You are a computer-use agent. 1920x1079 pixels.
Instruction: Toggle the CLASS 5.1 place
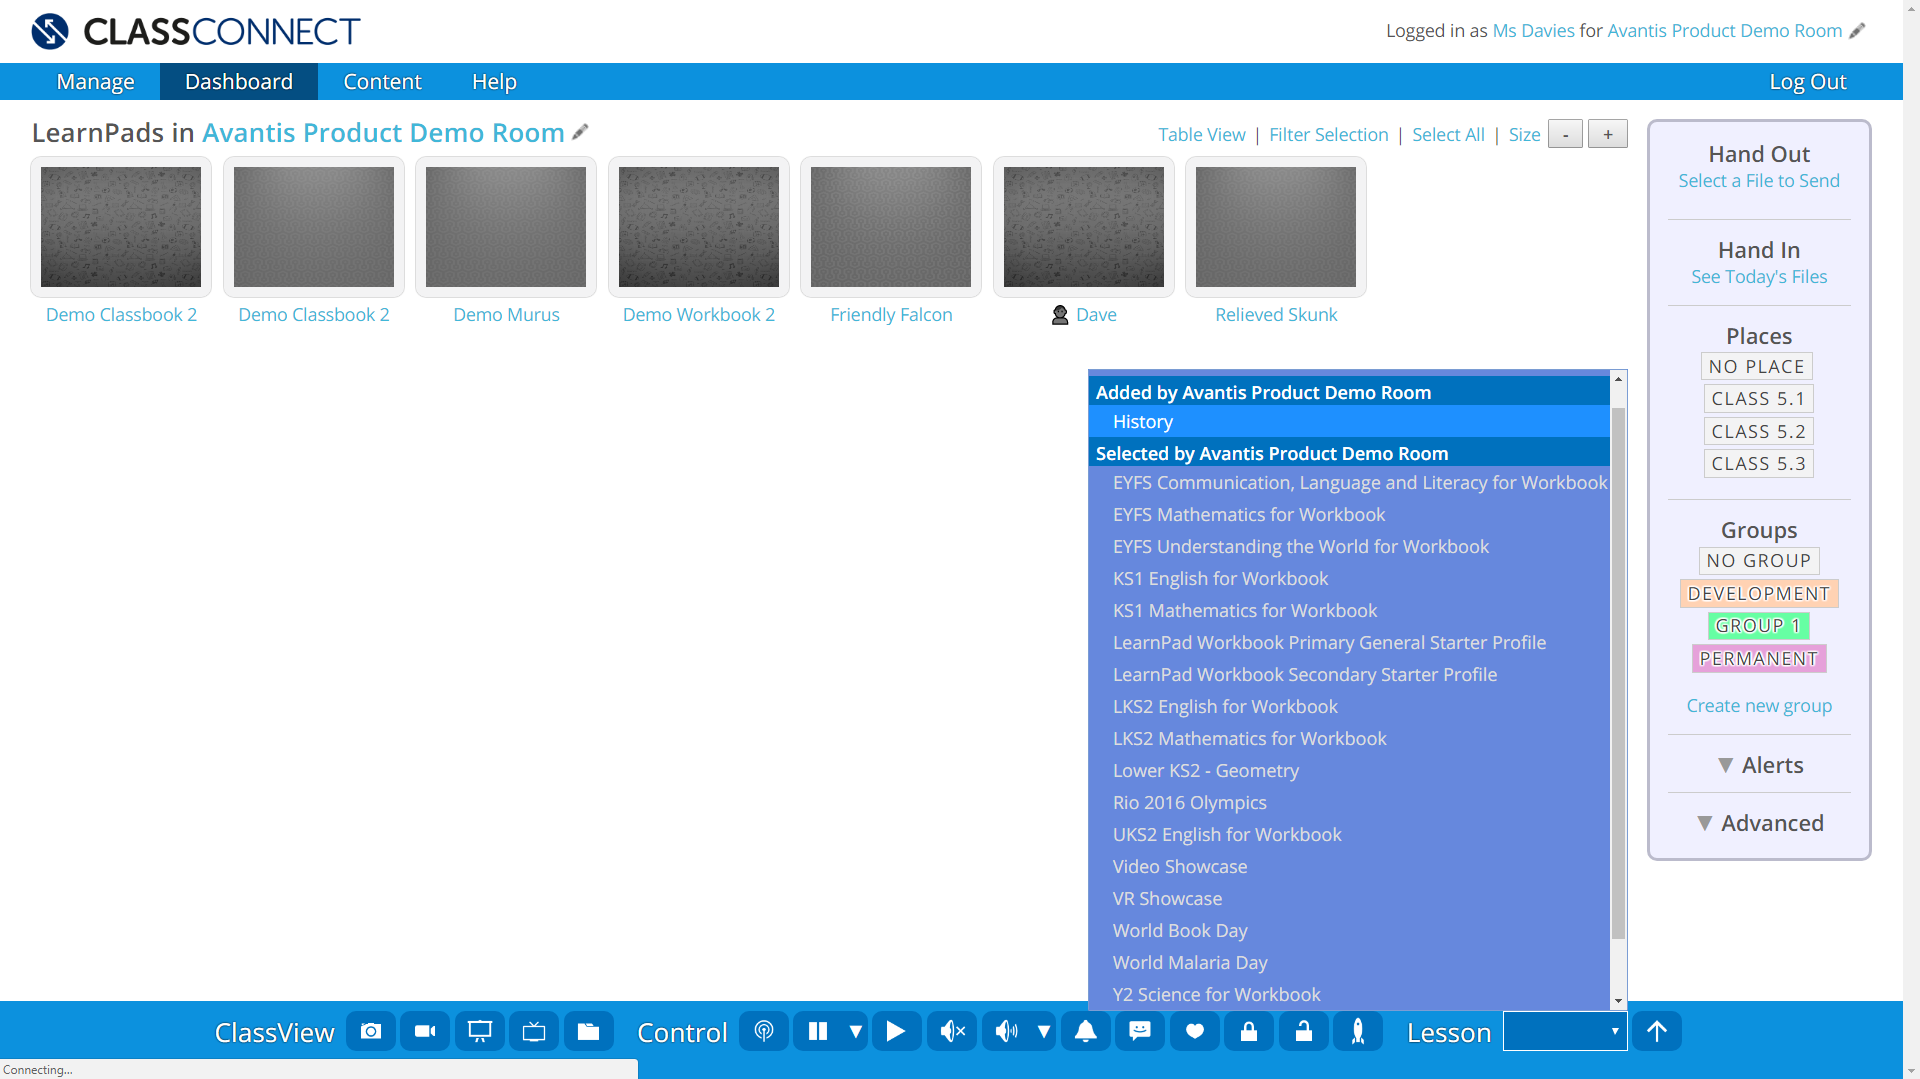pos(1758,399)
